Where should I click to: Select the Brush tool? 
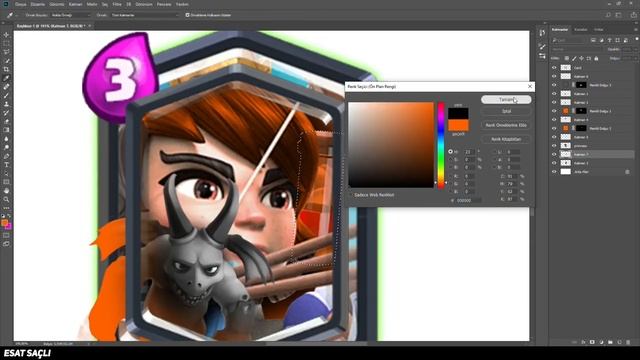tap(6, 95)
